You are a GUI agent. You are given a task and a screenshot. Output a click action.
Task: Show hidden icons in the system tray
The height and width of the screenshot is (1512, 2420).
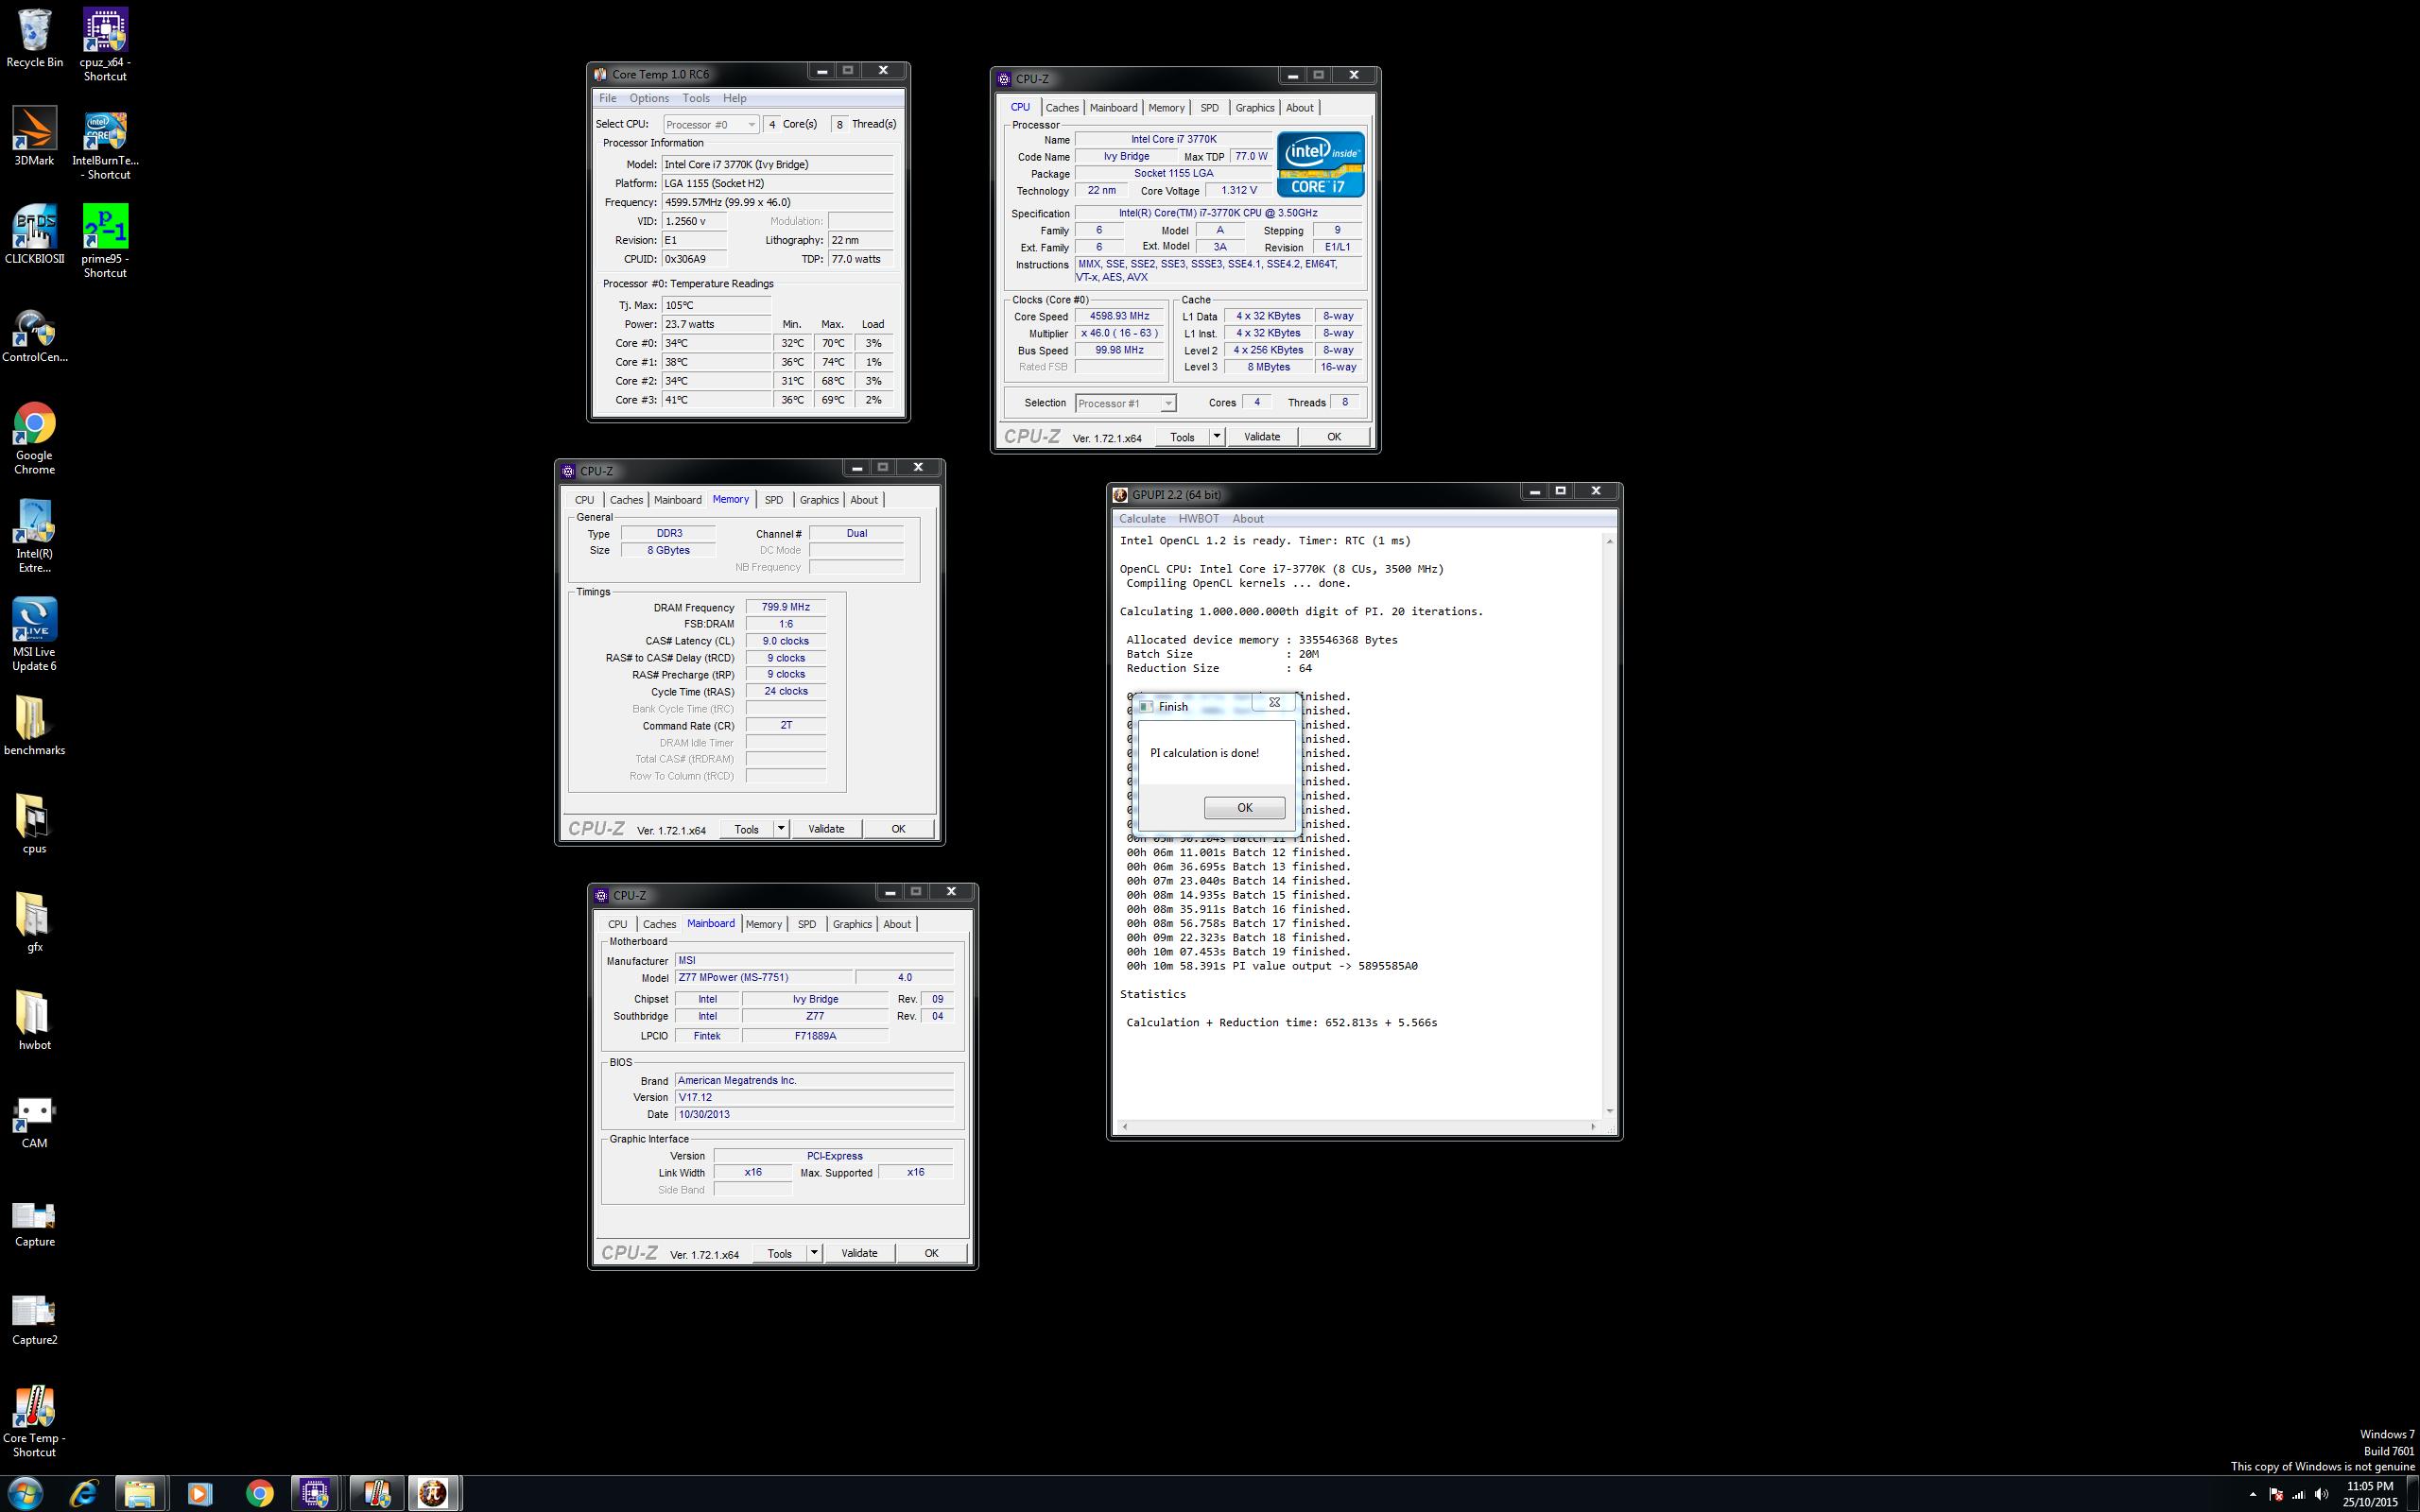(x=2252, y=1494)
